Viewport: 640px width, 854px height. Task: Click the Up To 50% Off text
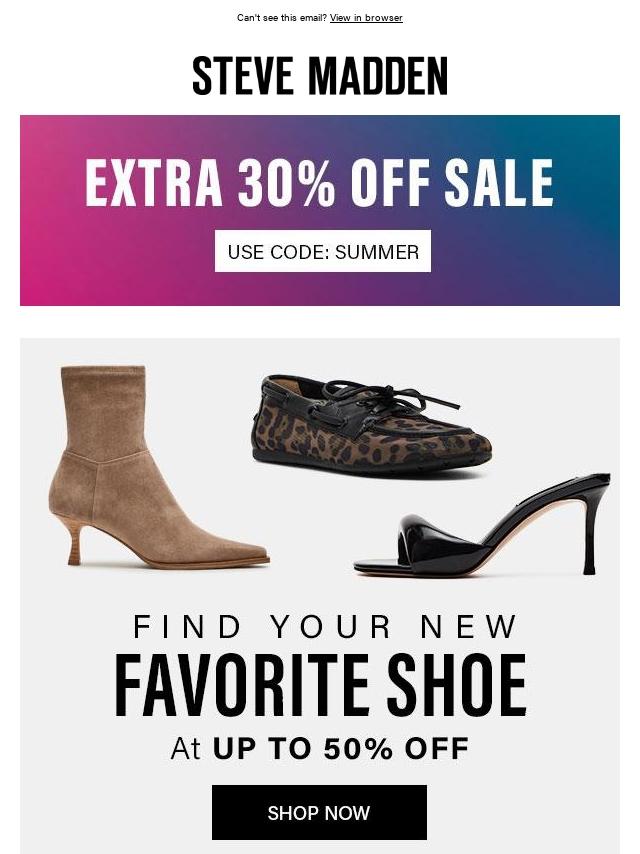coord(341,748)
